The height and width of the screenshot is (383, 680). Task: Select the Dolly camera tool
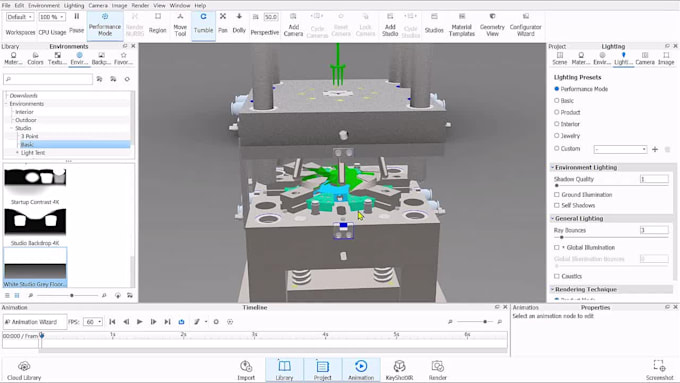[239, 23]
